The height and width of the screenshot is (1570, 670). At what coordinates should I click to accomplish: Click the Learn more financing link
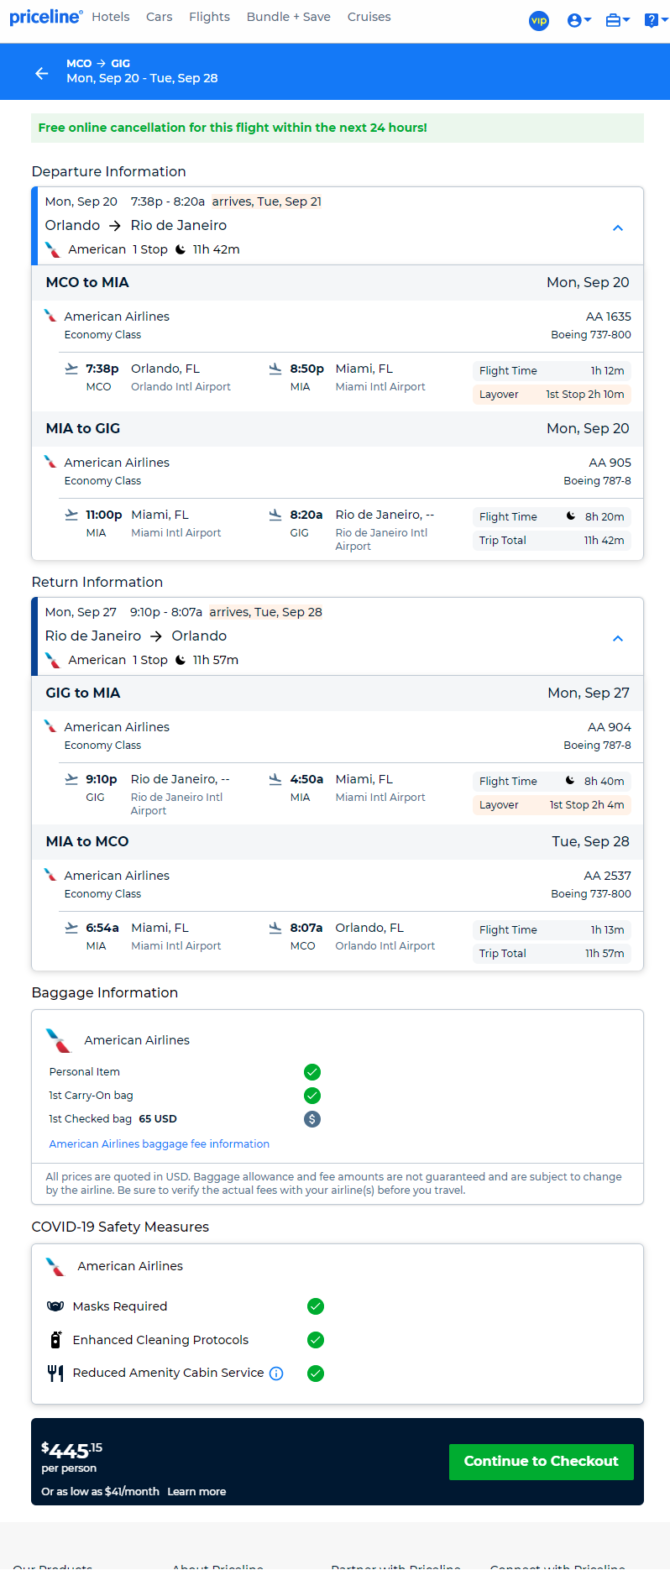[x=197, y=1492]
